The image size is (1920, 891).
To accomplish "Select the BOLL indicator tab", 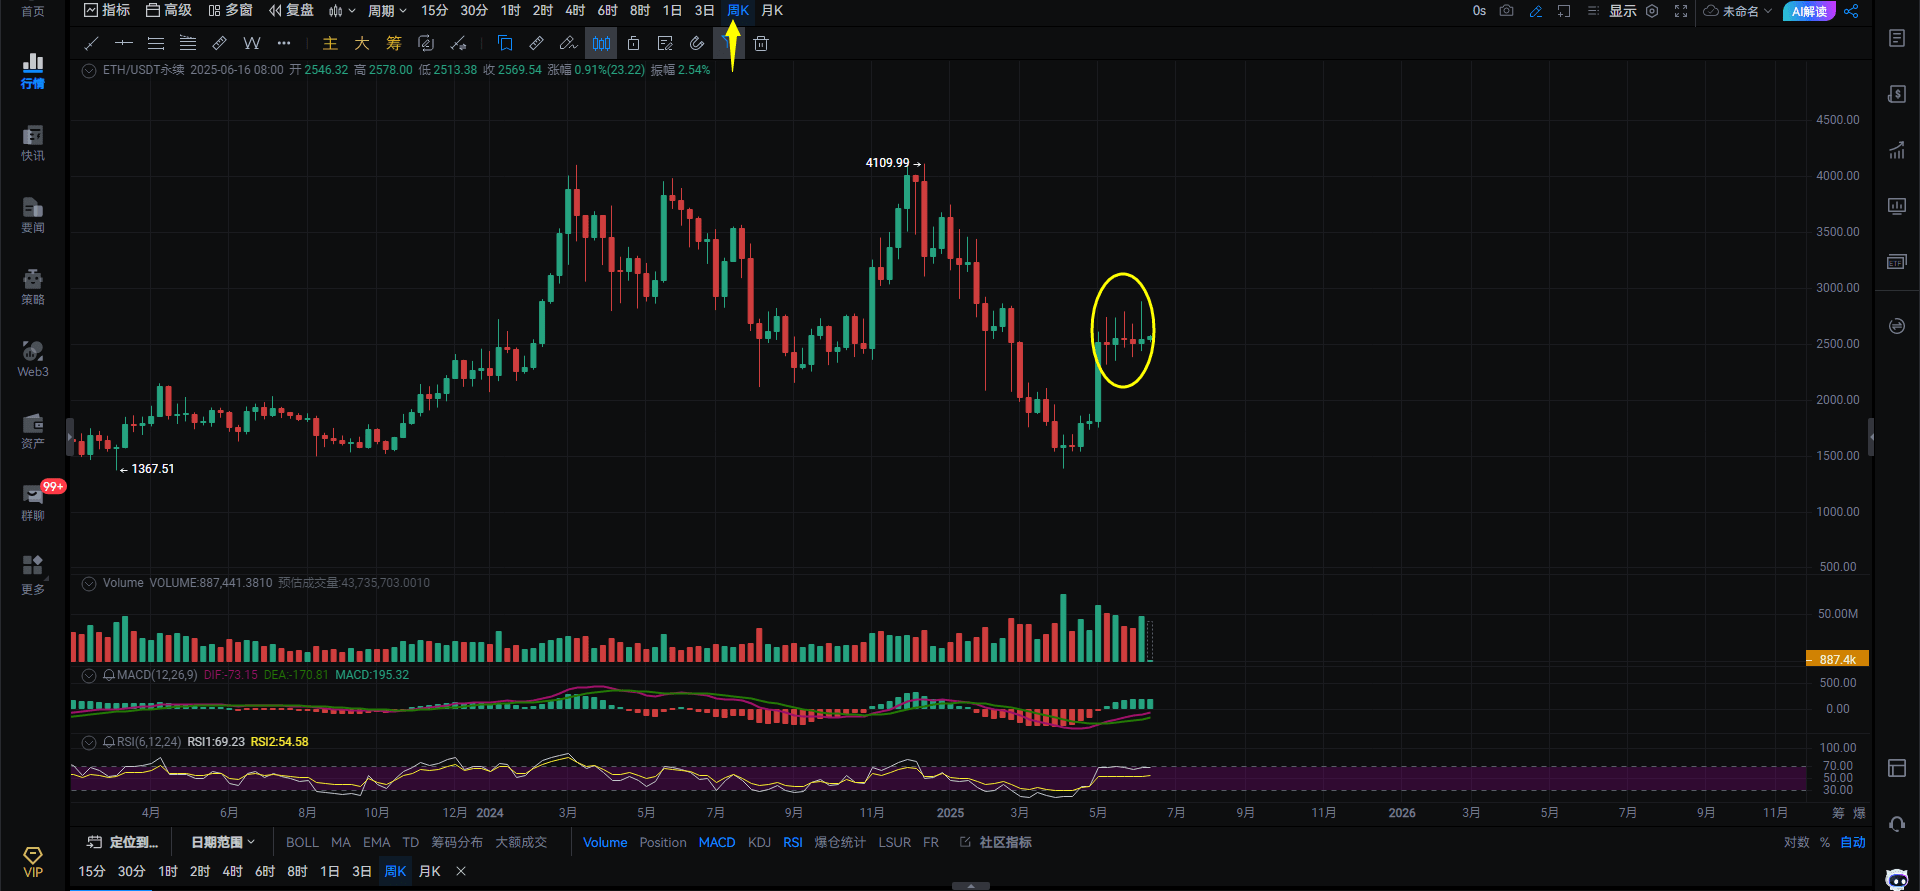I will (302, 842).
